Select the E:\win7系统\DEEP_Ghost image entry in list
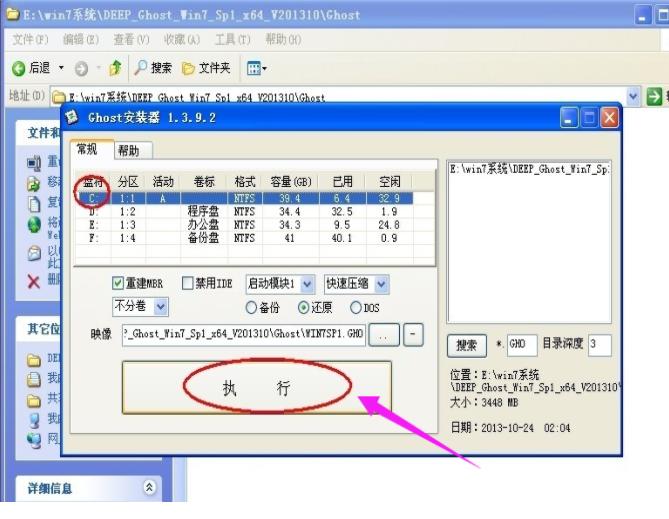Viewport: 669px width, 519px height. click(529, 169)
